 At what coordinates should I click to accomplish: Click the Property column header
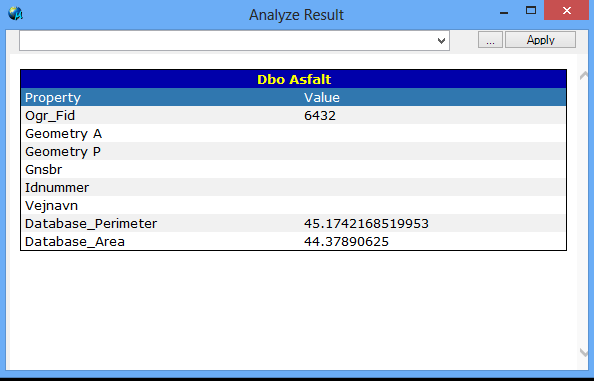click(x=53, y=97)
